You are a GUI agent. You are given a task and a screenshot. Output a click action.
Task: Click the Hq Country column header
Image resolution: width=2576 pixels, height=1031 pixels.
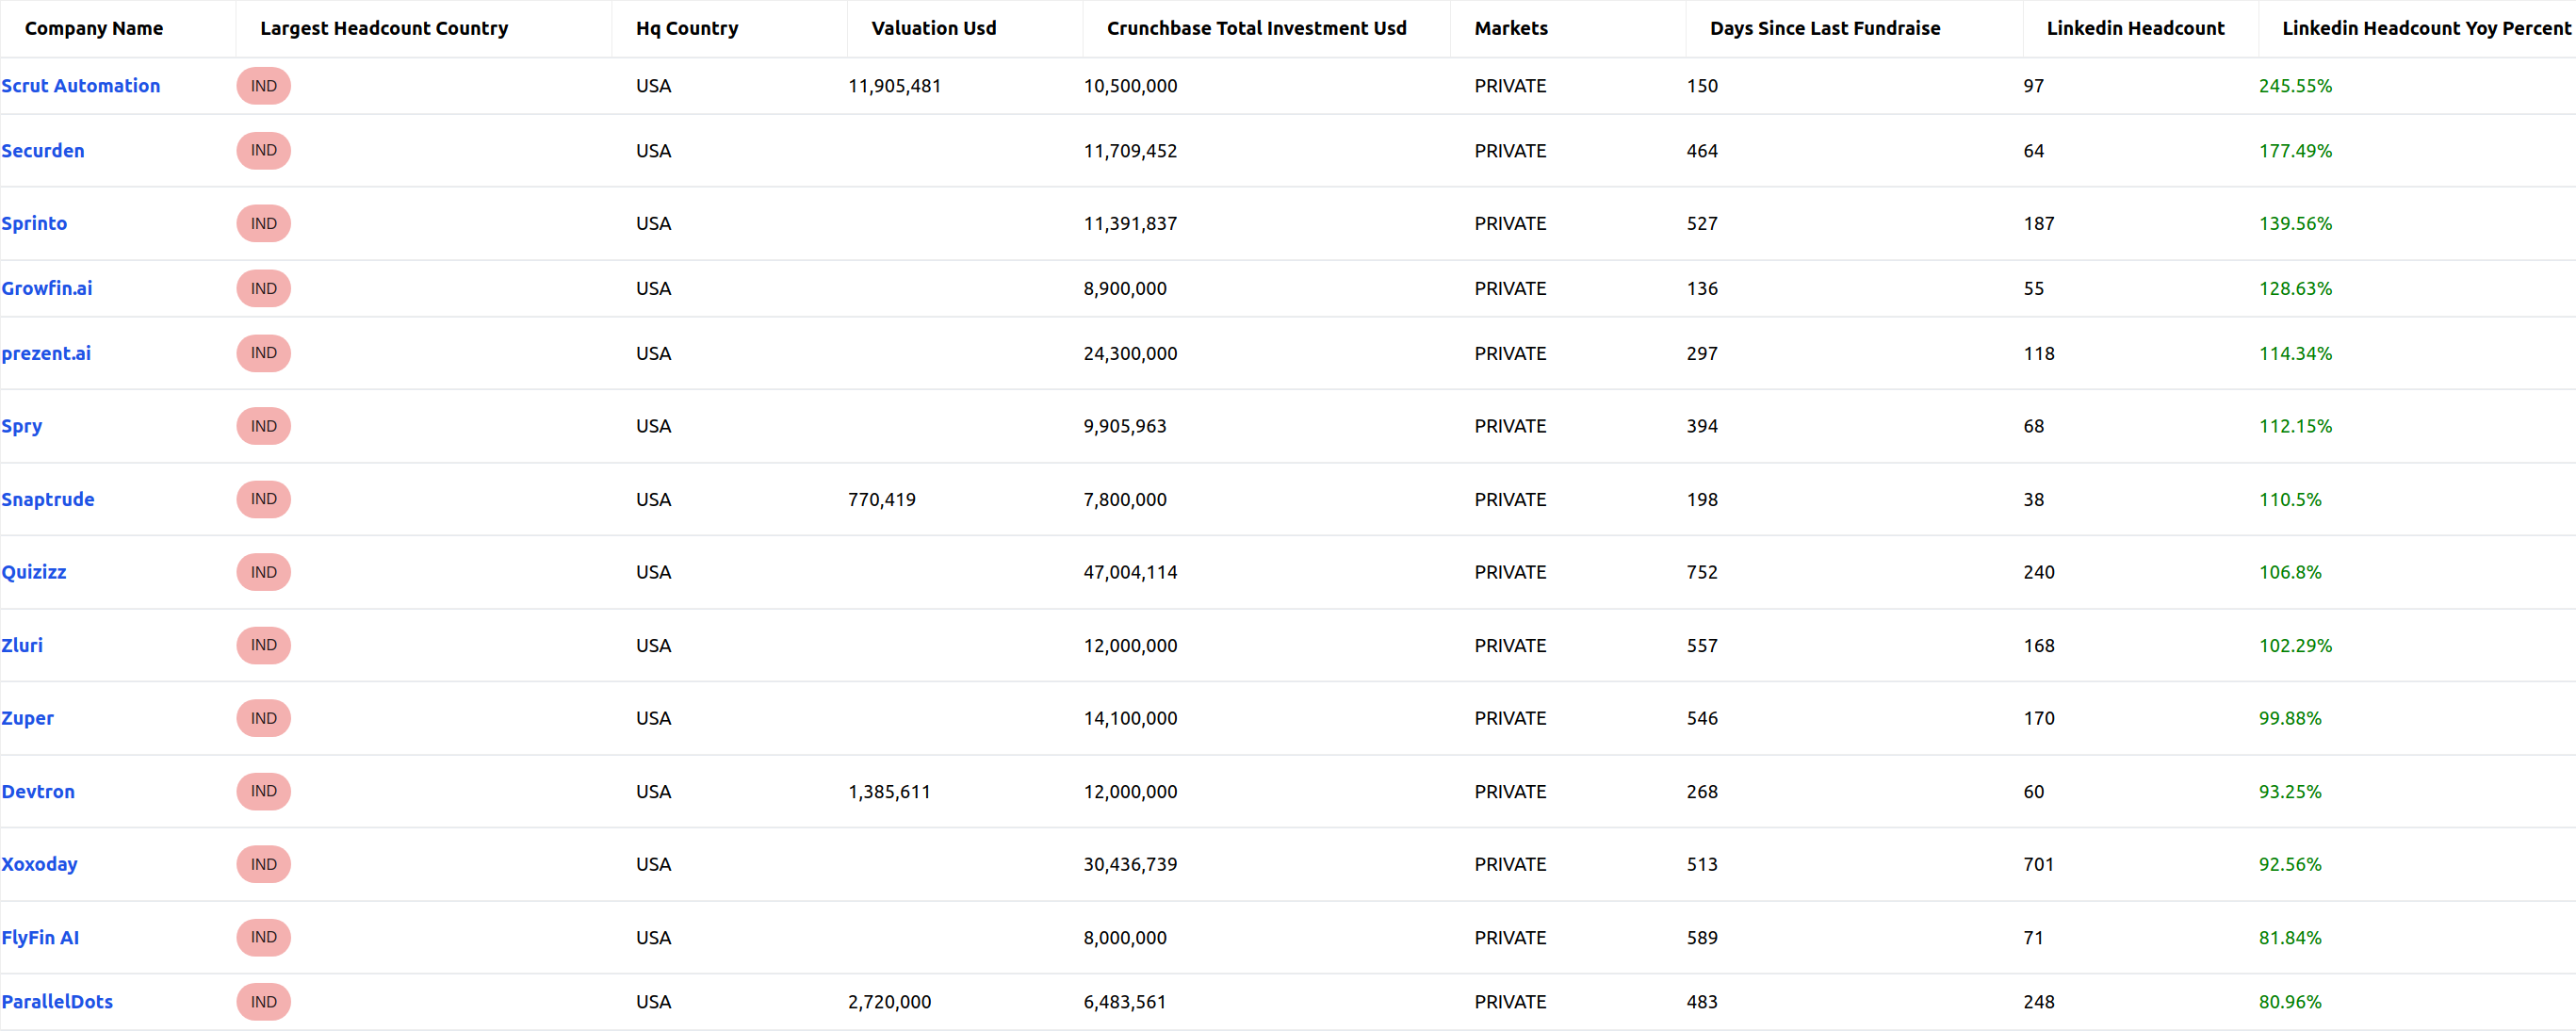[x=687, y=28]
